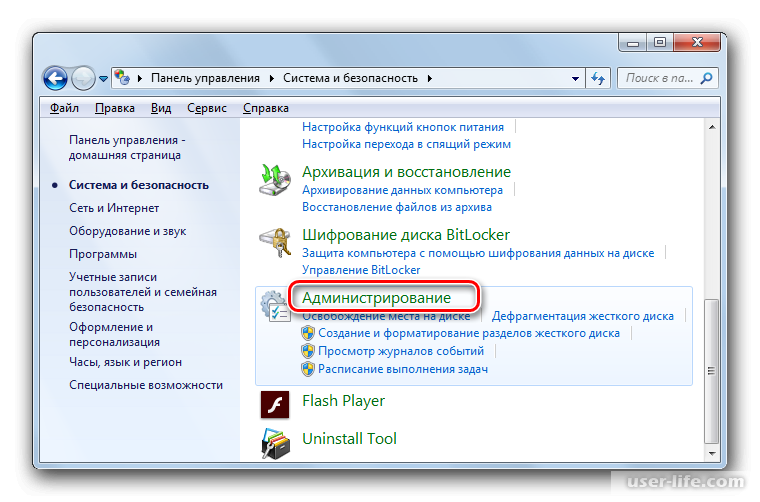Viewport: 760px width, 502px height.
Task: Click shield icon beside Расписание выполнения задач
Action: [x=308, y=369]
